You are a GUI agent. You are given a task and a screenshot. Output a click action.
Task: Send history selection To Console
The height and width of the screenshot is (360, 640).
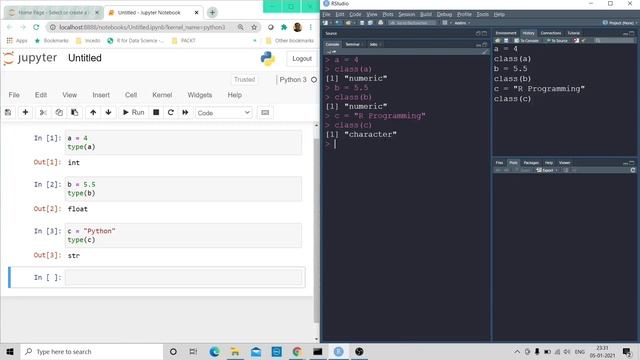point(527,40)
